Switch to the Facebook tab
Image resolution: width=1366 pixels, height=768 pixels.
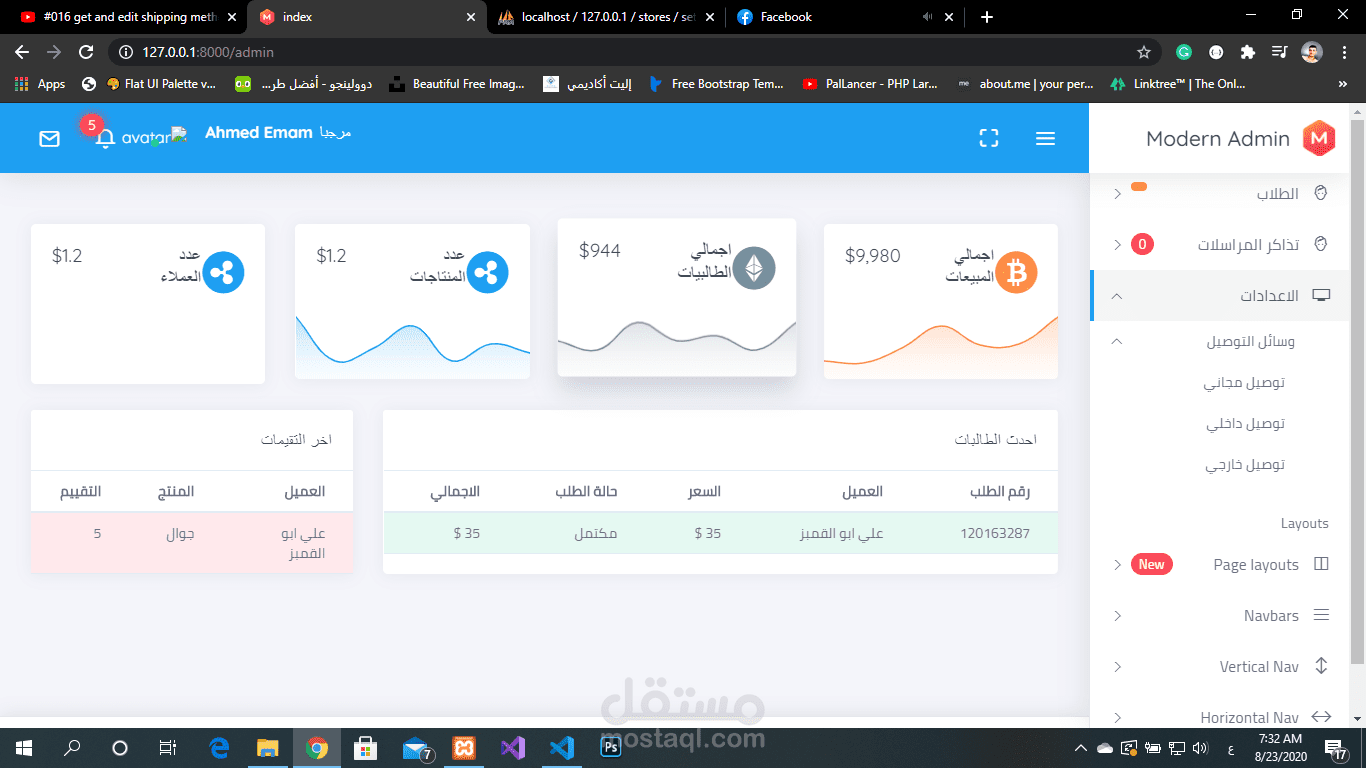845,17
